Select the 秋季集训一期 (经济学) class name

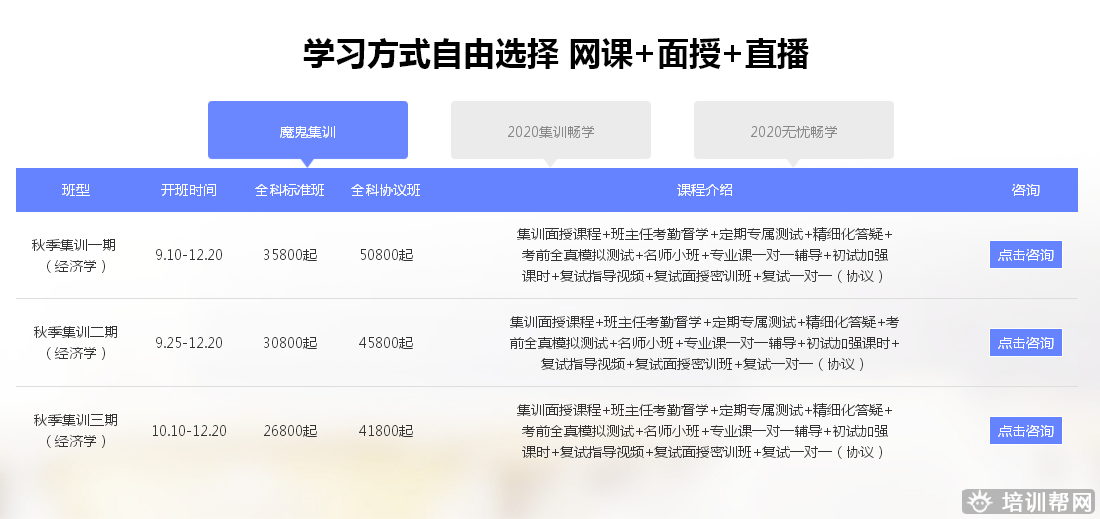(x=76, y=255)
